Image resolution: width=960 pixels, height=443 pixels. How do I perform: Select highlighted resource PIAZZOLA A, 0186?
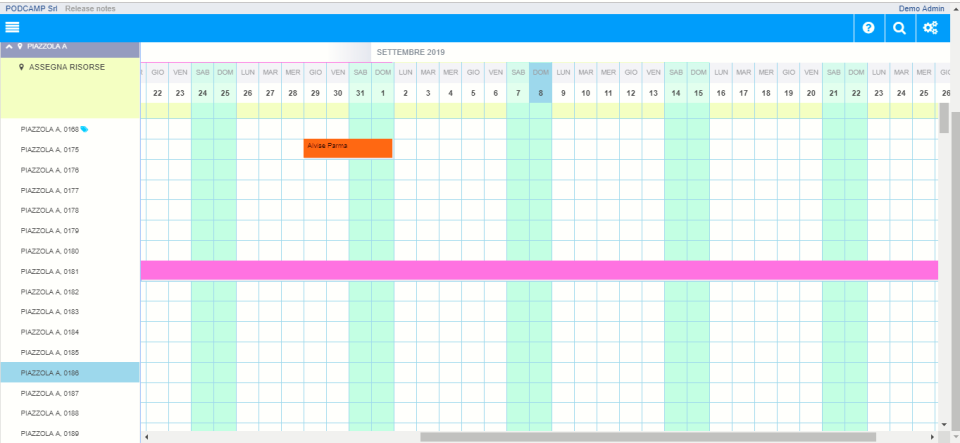(70, 372)
